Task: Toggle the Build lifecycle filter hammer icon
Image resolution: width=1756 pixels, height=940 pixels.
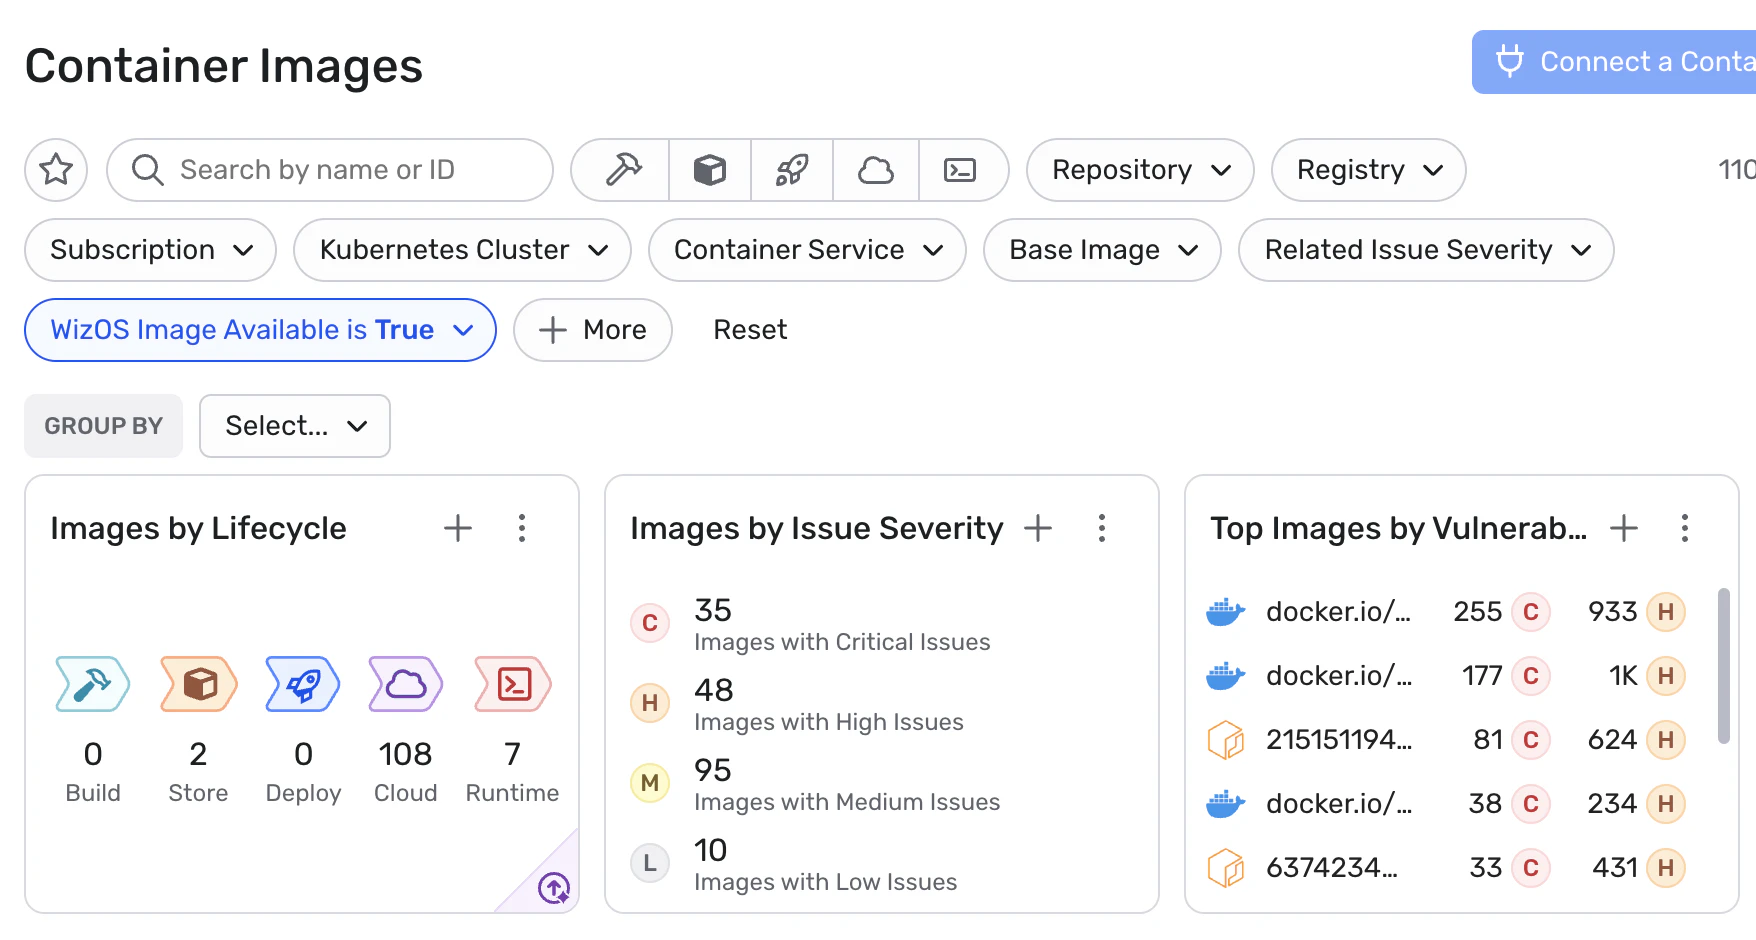Action: coord(622,170)
